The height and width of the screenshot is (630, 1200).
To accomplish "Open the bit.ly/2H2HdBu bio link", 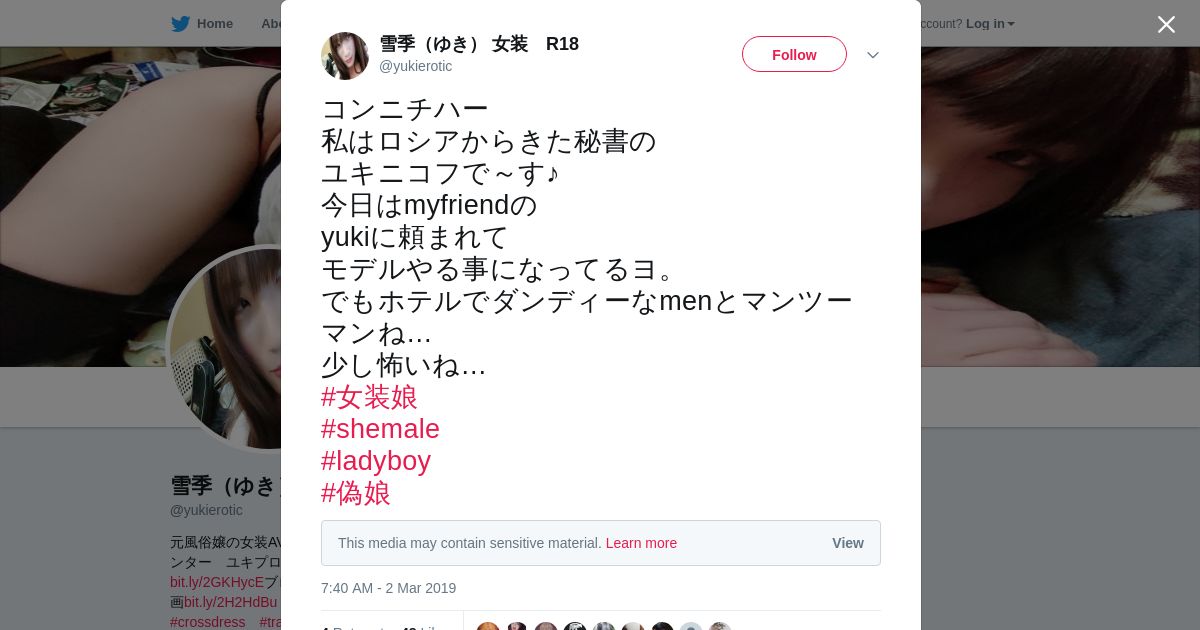I will (231, 602).
